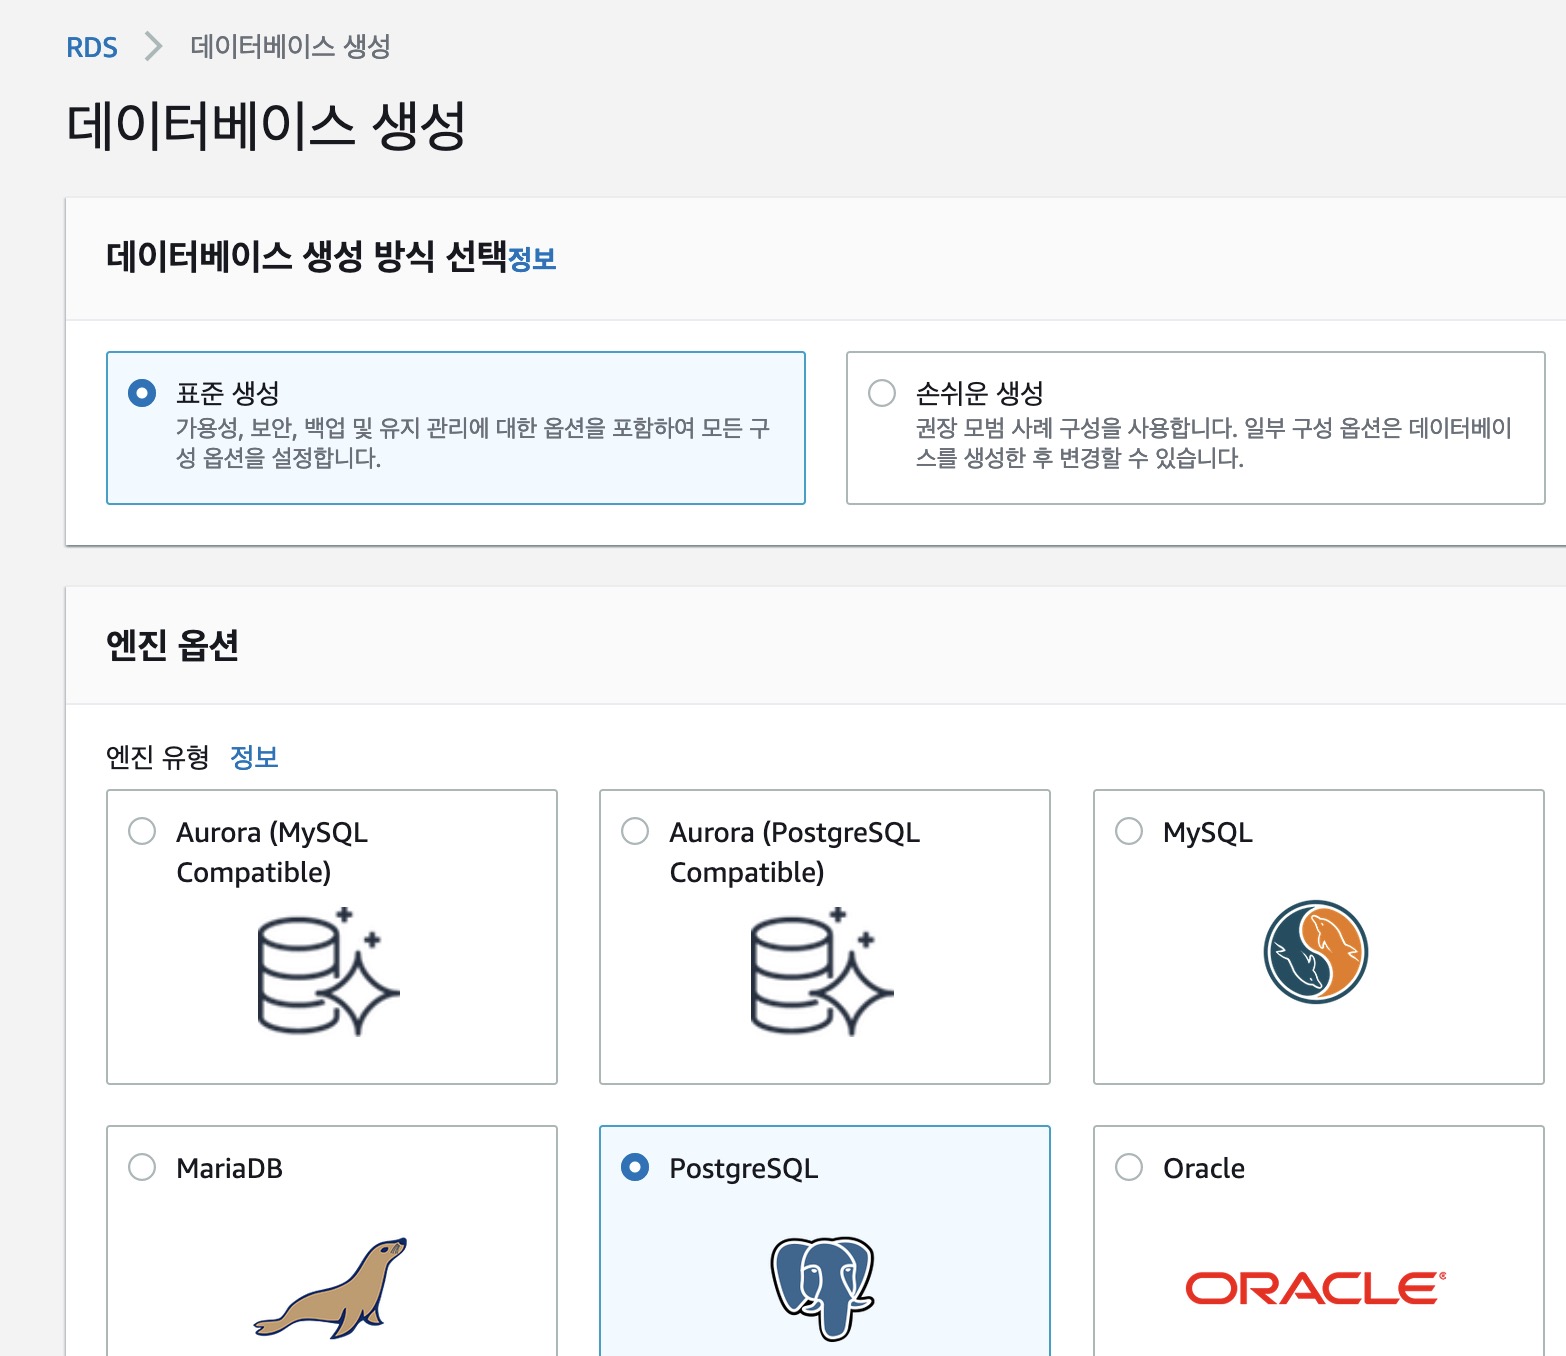Viewport: 1566px width, 1356px height.
Task: Click the 데이터베이스 생성 breadcrumb text
Action: (x=290, y=46)
